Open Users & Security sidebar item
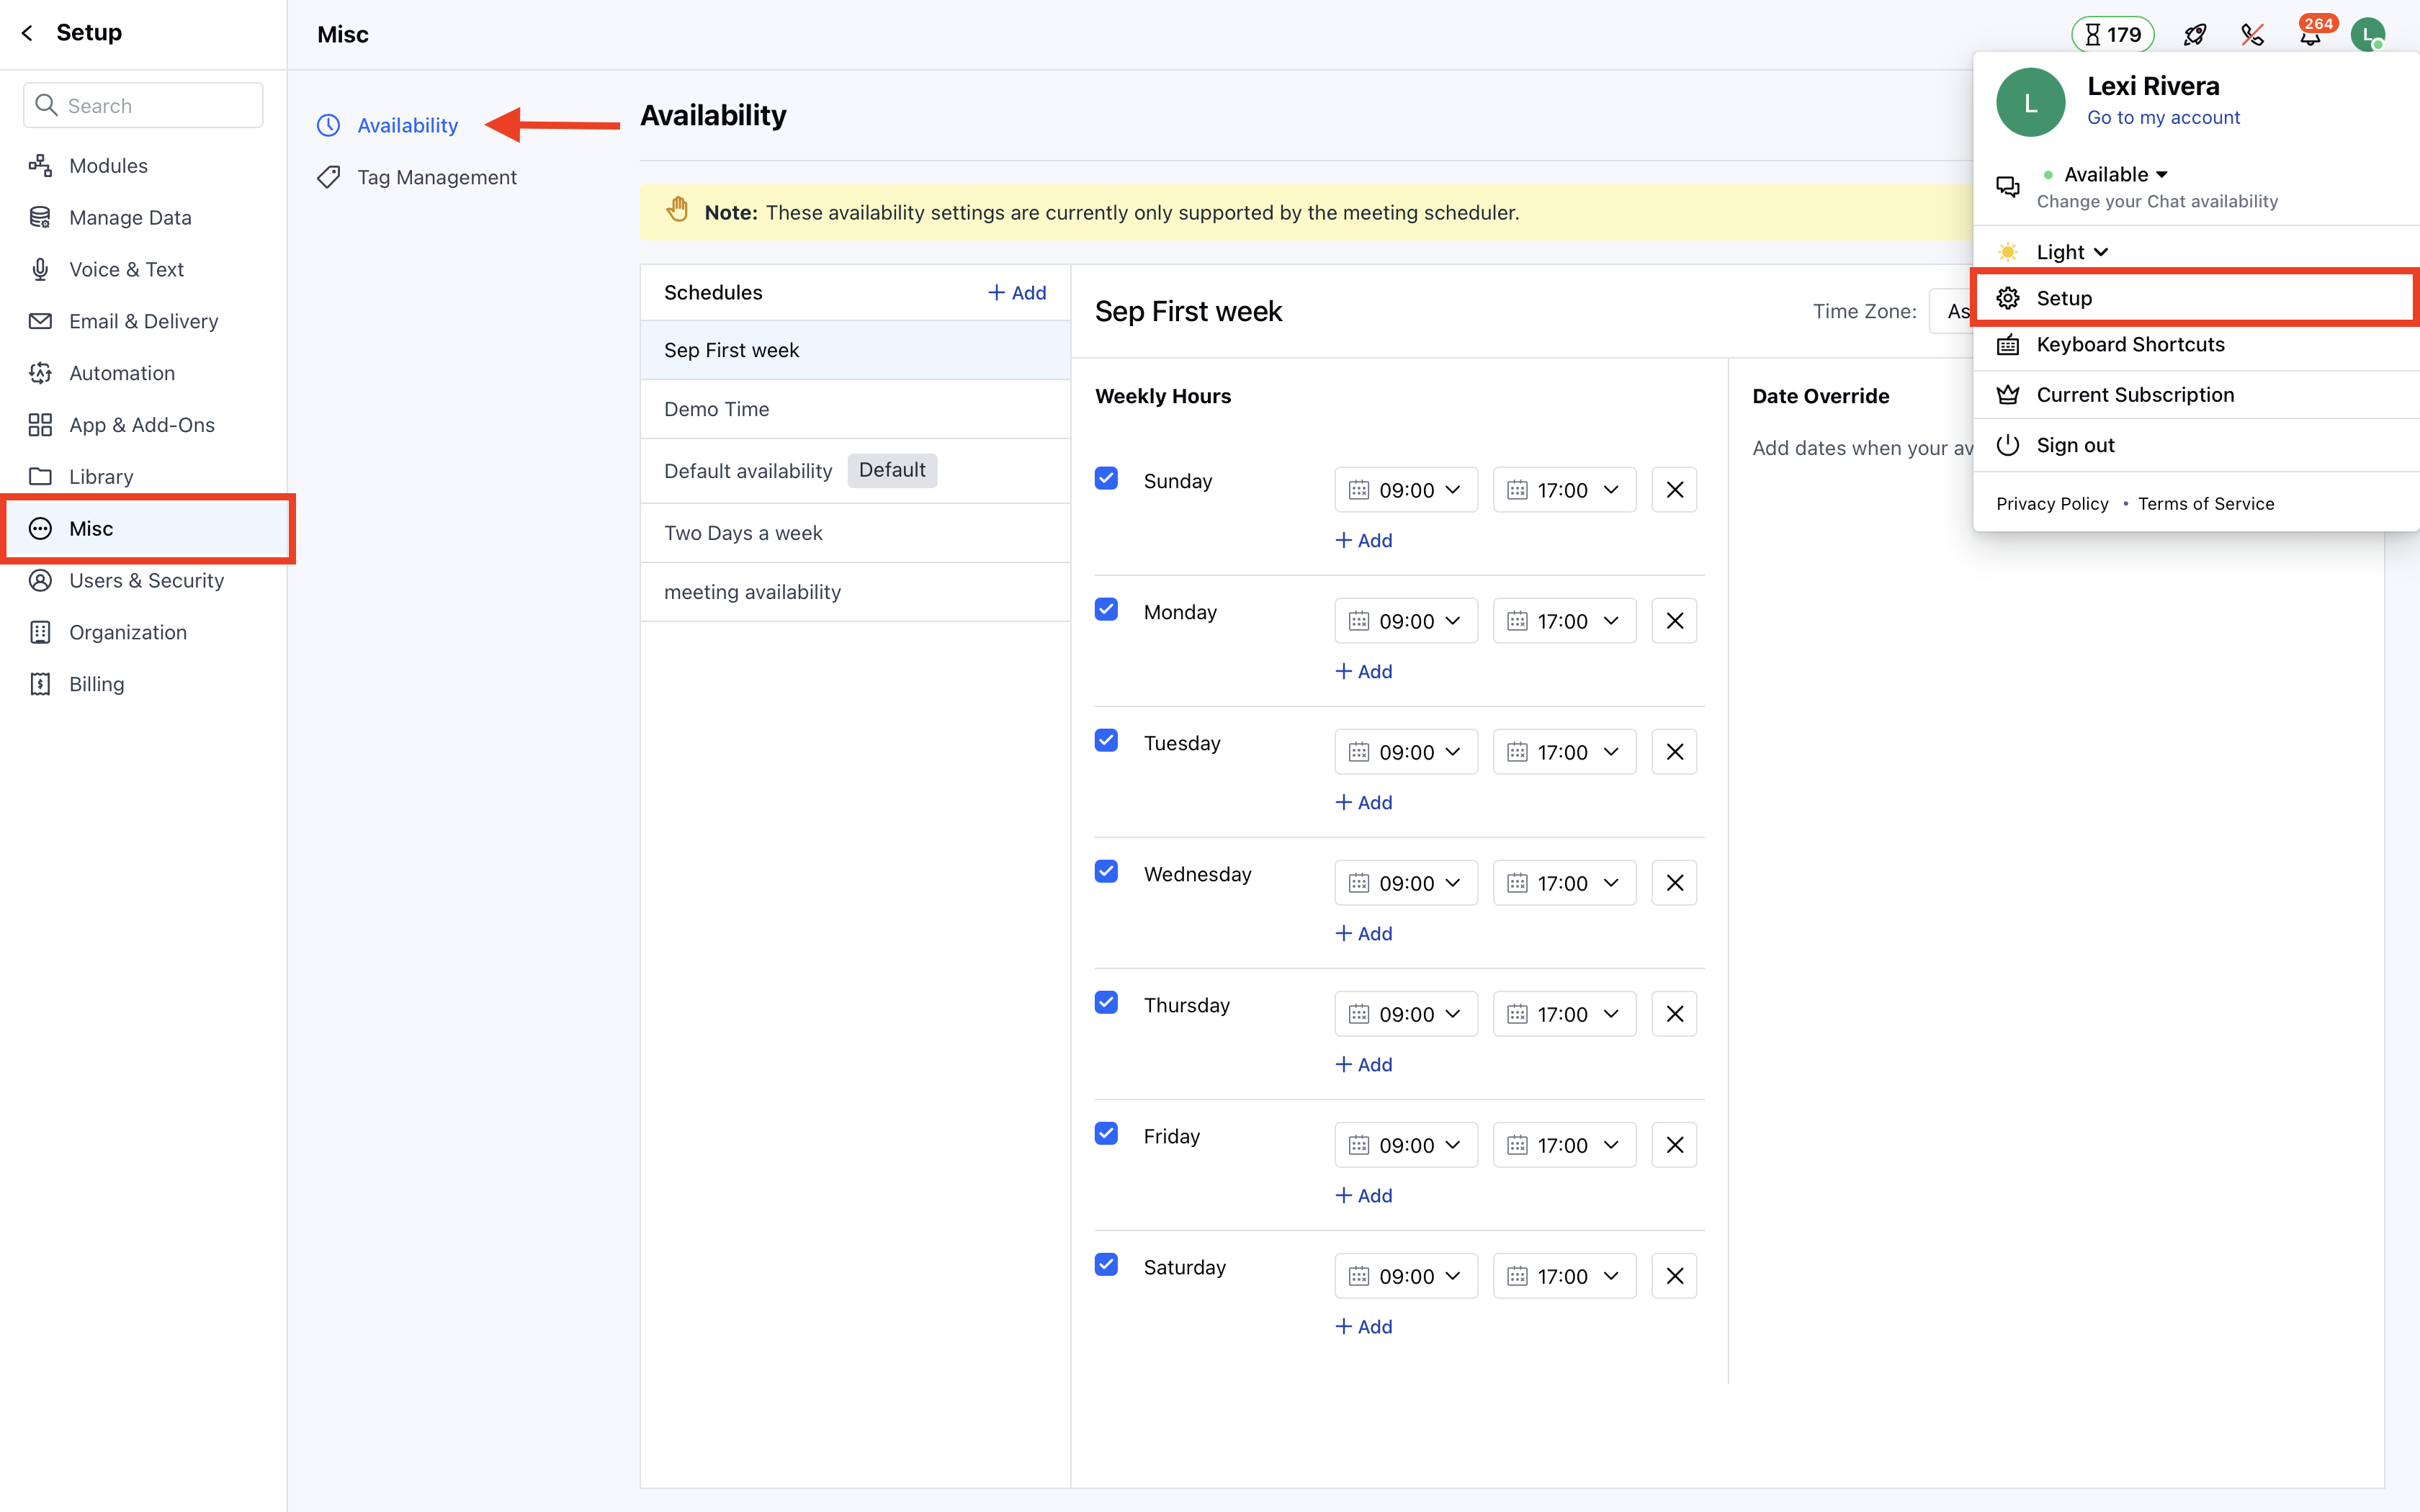This screenshot has width=2420, height=1512. pos(146,580)
